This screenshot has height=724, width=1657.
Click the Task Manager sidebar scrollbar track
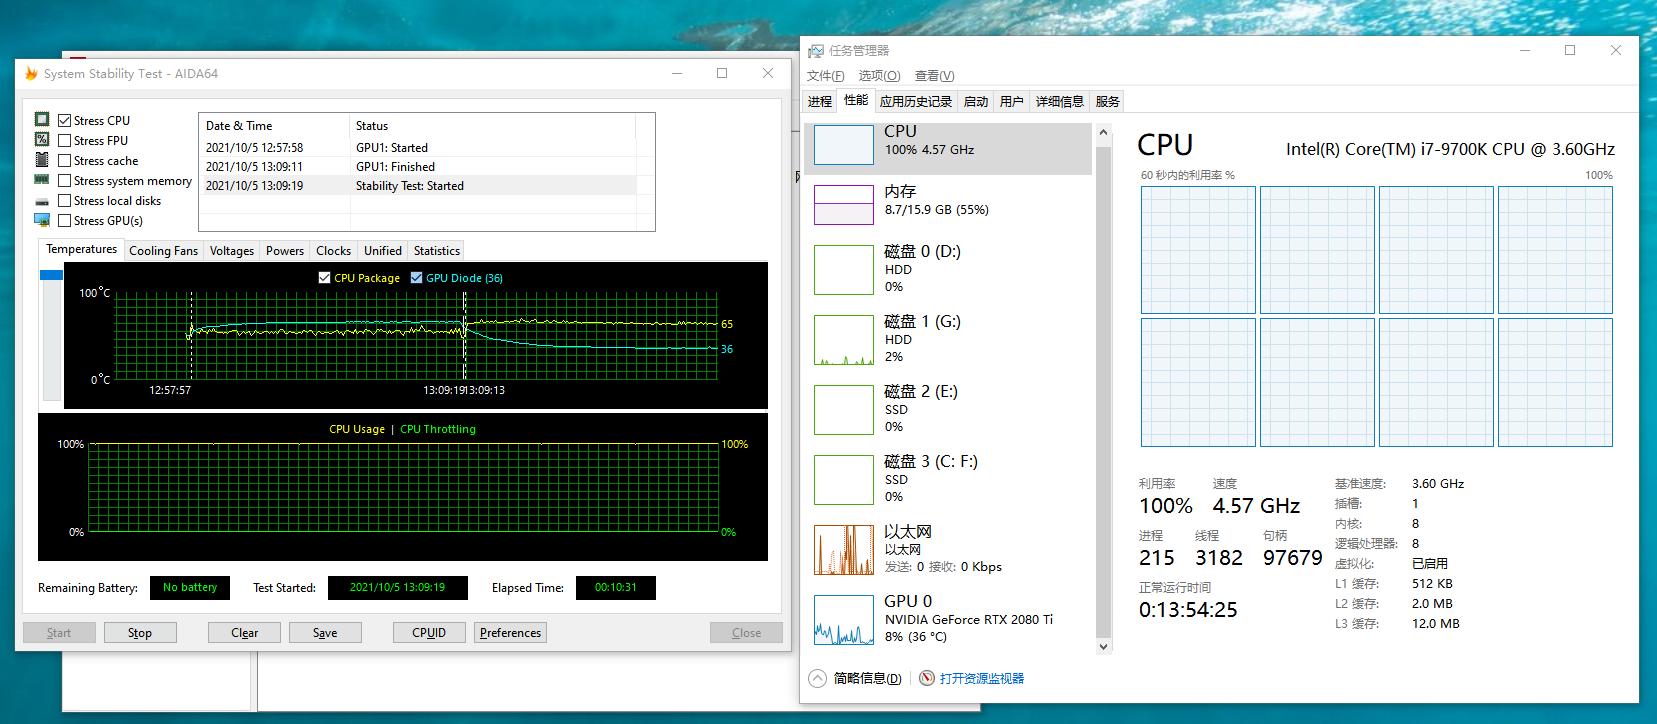[x=1104, y=390]
